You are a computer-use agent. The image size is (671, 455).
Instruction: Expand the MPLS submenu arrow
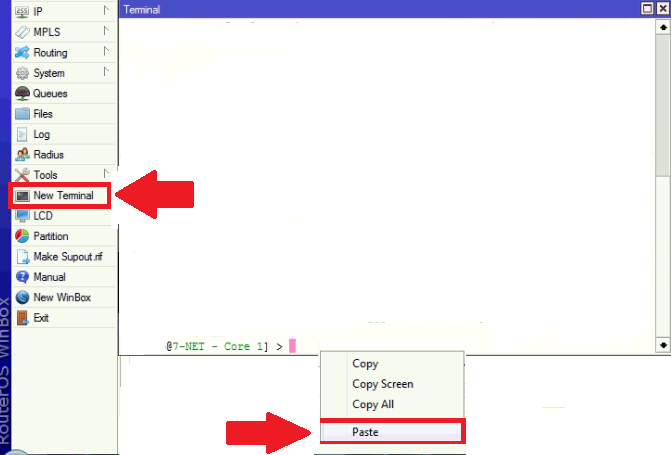pyautogui.click(x=106, y=31)
